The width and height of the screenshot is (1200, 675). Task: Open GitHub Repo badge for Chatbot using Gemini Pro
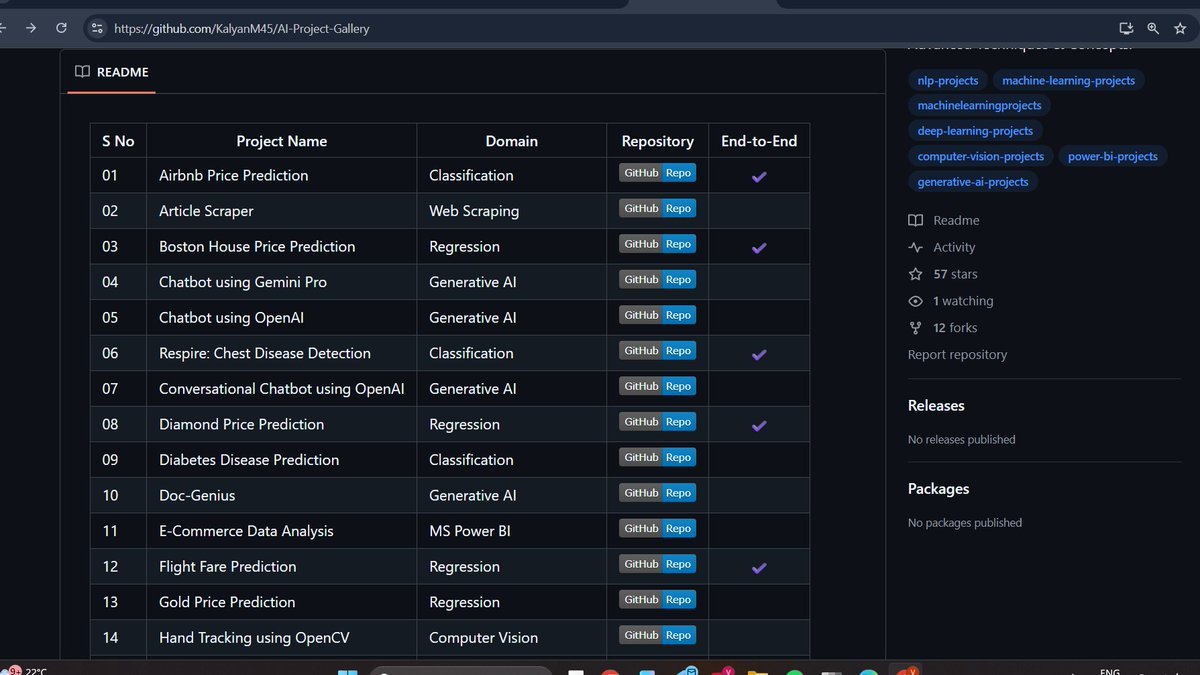[x=657, y=280]
